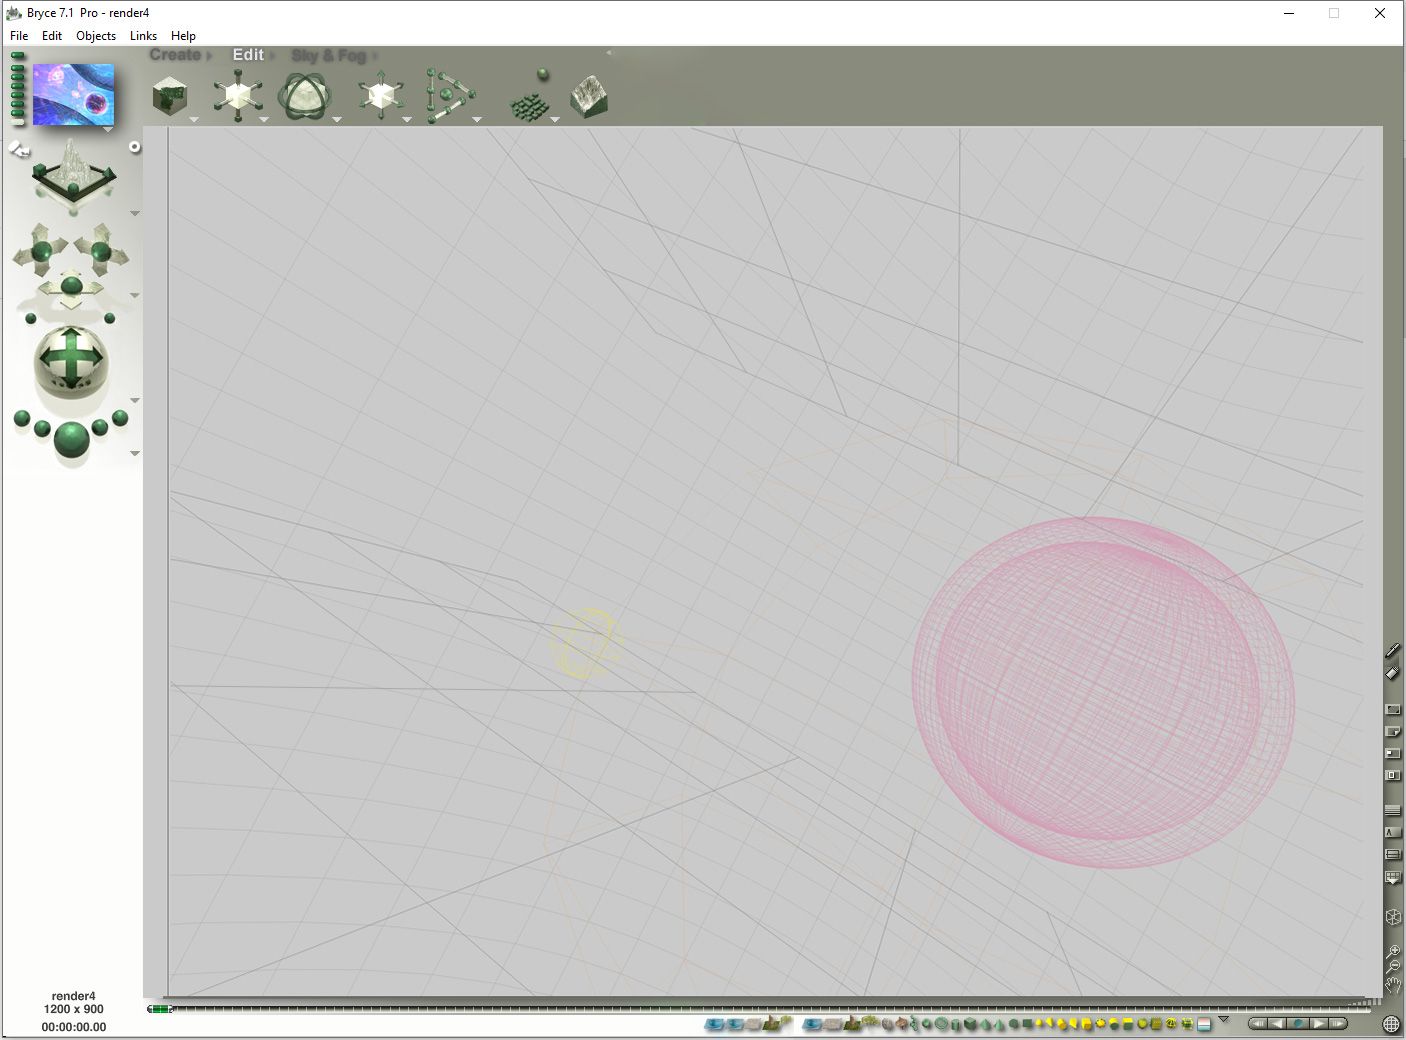The height and width of the screenshot is (1040, 1406).
Task: Open the Nano Preview options arrow
Action: 107,129
